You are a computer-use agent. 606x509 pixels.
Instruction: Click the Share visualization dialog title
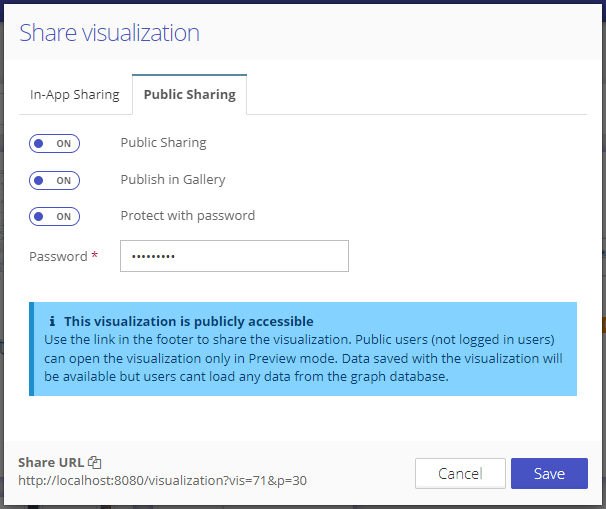point(109,33)
